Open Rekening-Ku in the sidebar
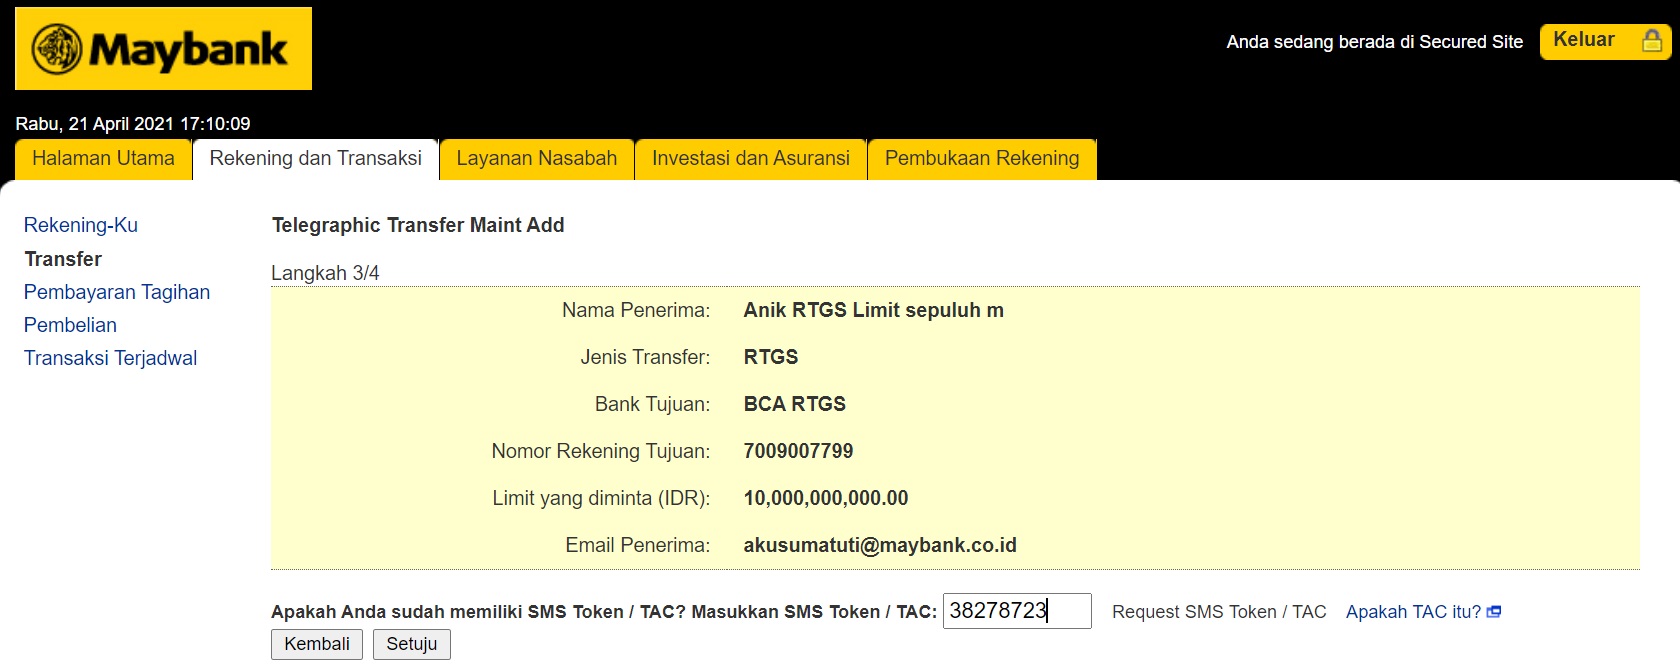 (81, 225)
